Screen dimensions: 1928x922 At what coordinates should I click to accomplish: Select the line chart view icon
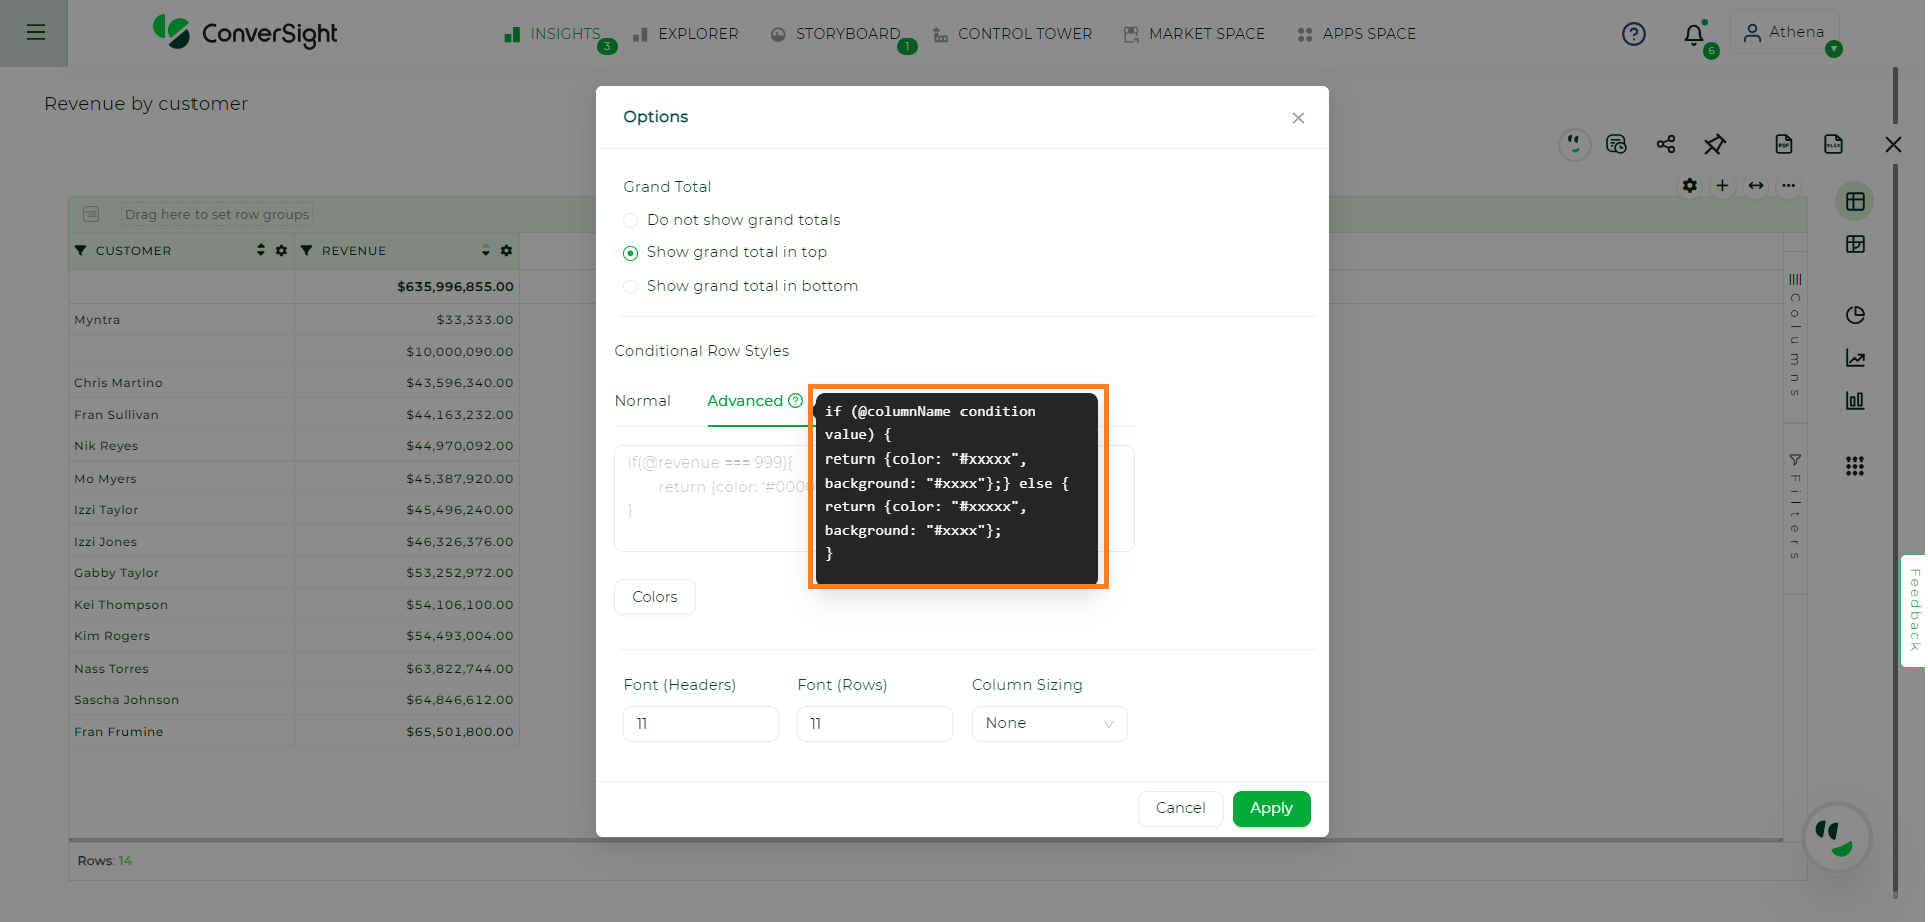tap(1855, 358)
